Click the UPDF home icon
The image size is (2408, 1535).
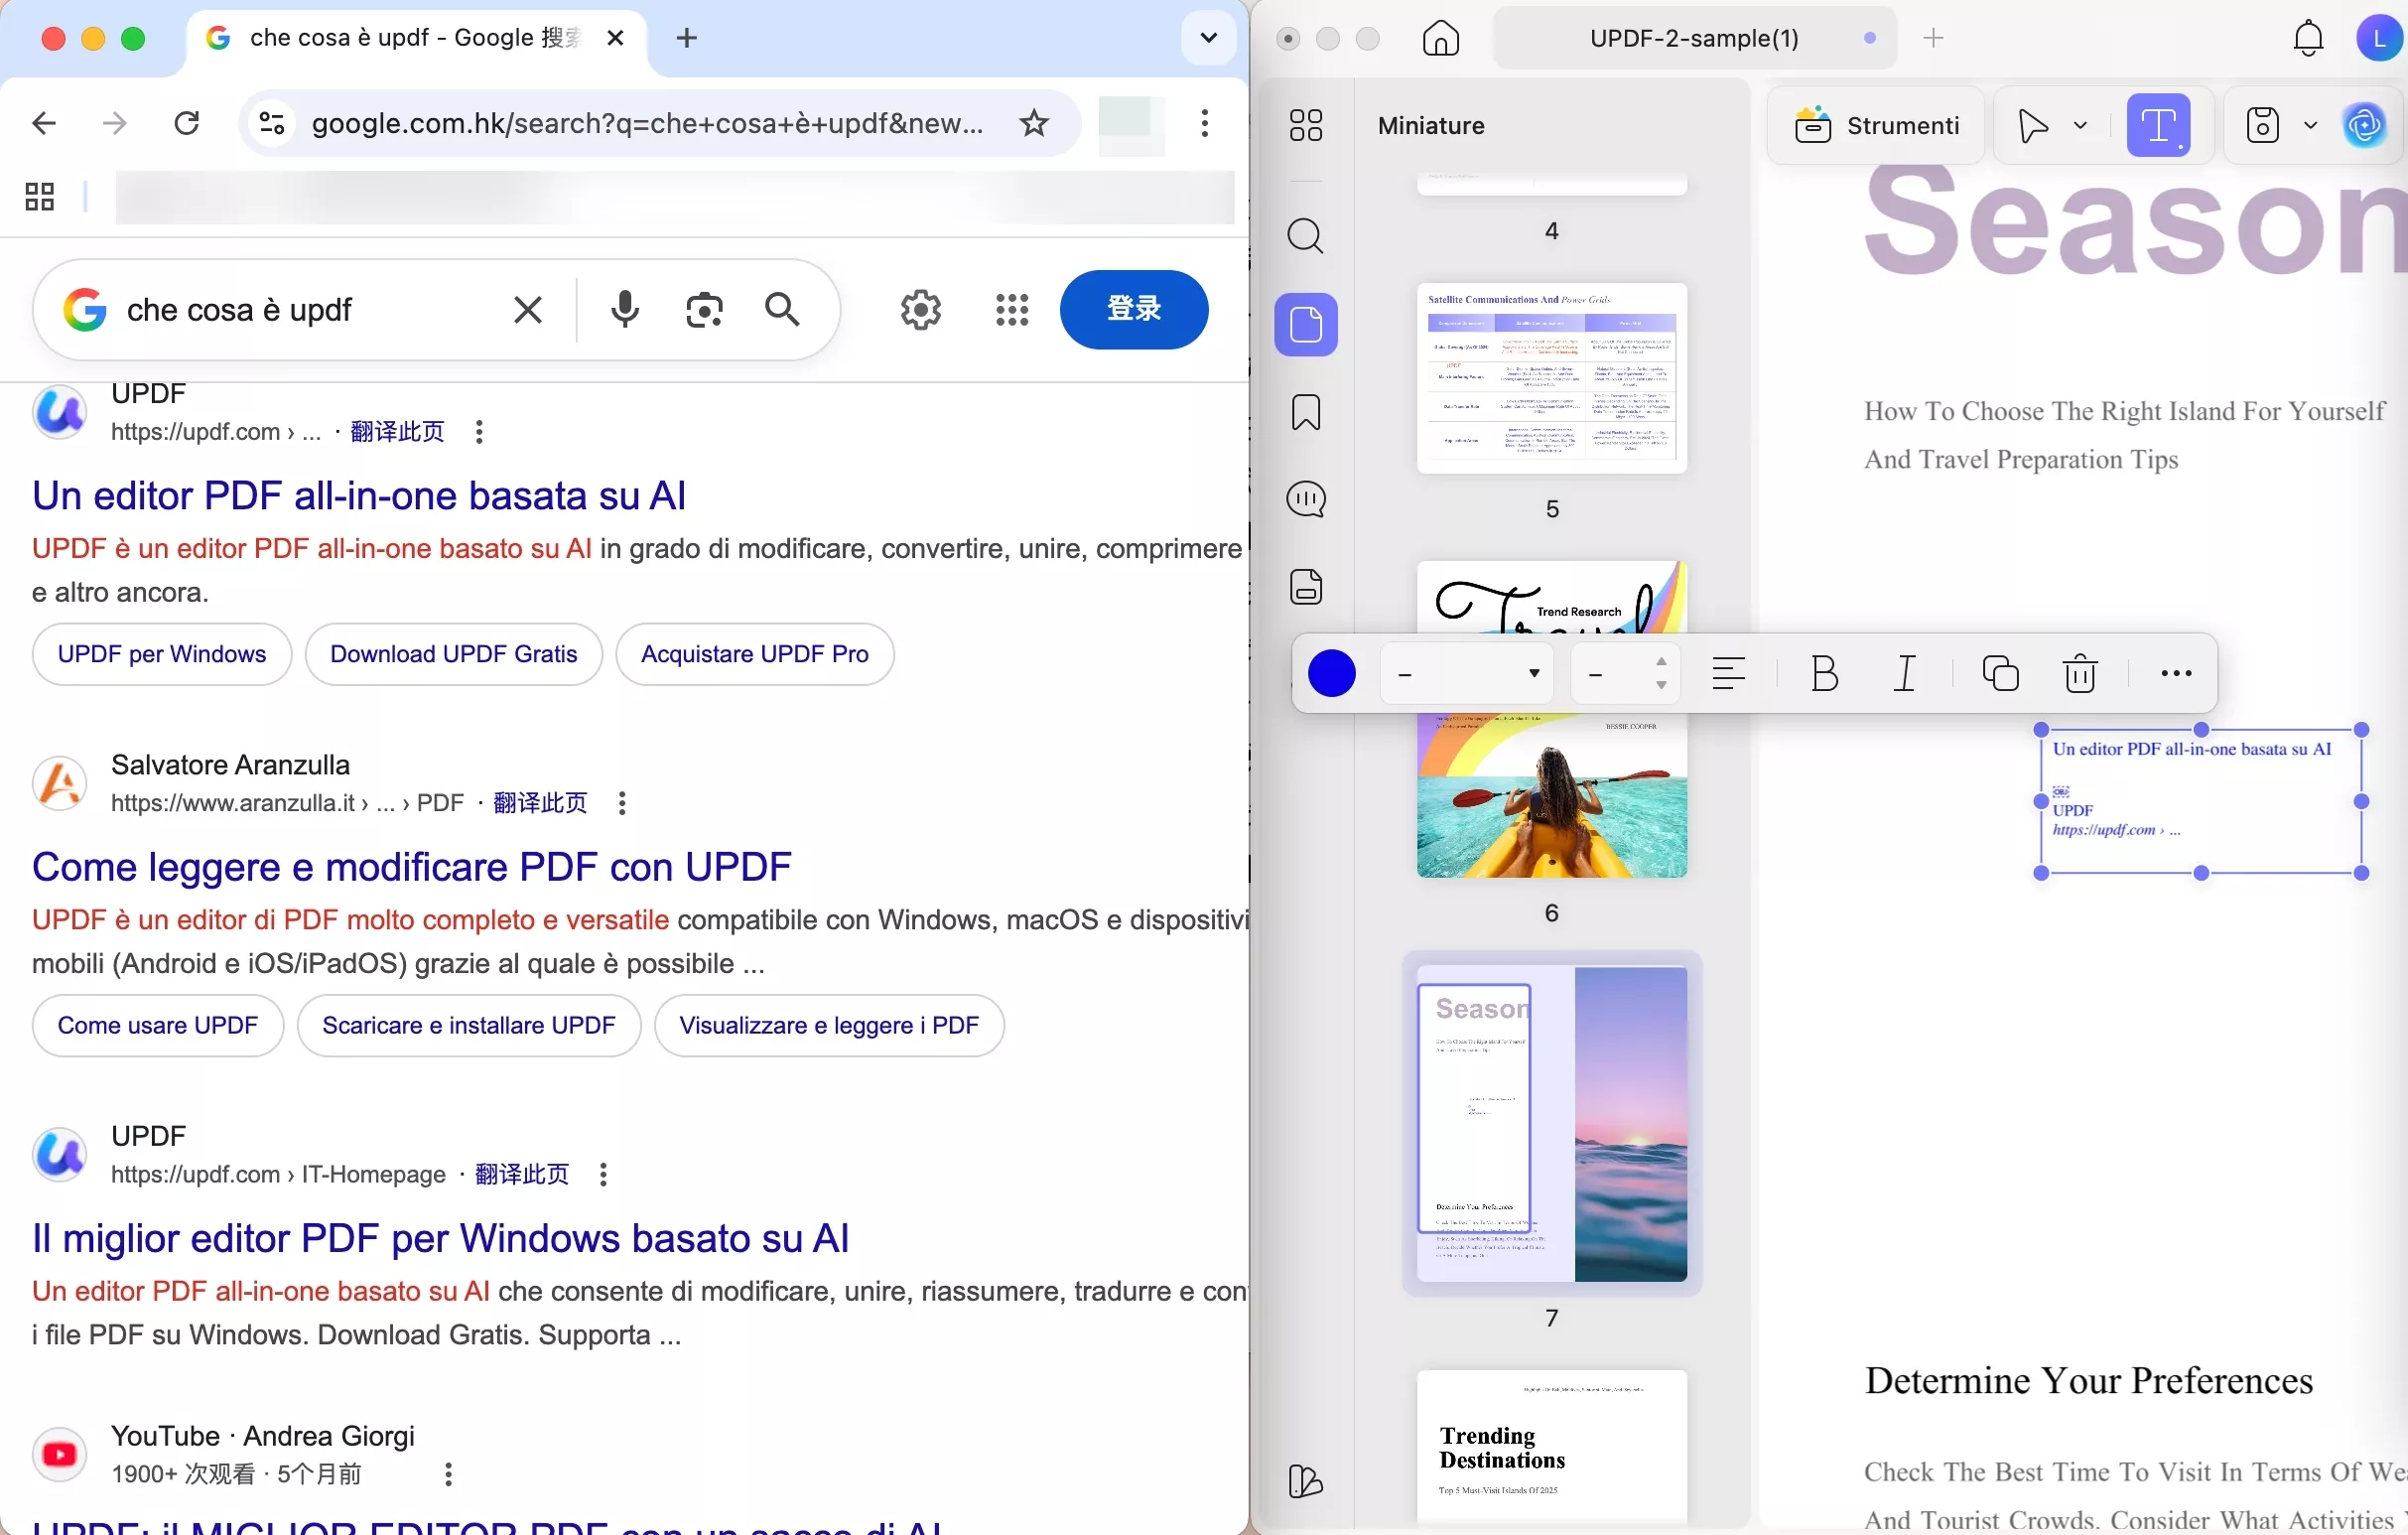click(x=1440, y=39)
